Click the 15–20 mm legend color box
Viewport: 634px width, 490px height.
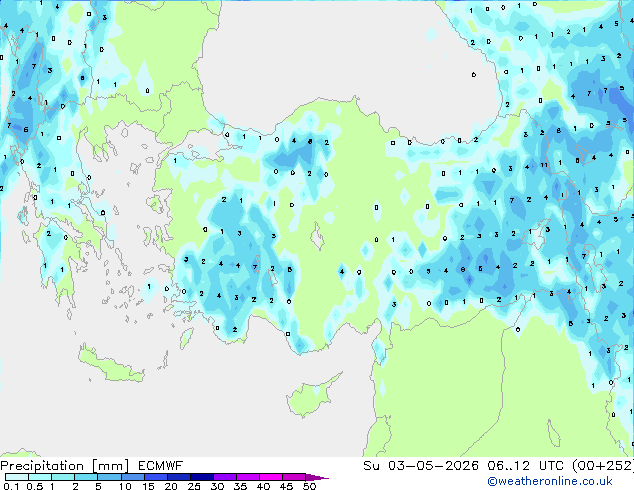click(155, 477)
